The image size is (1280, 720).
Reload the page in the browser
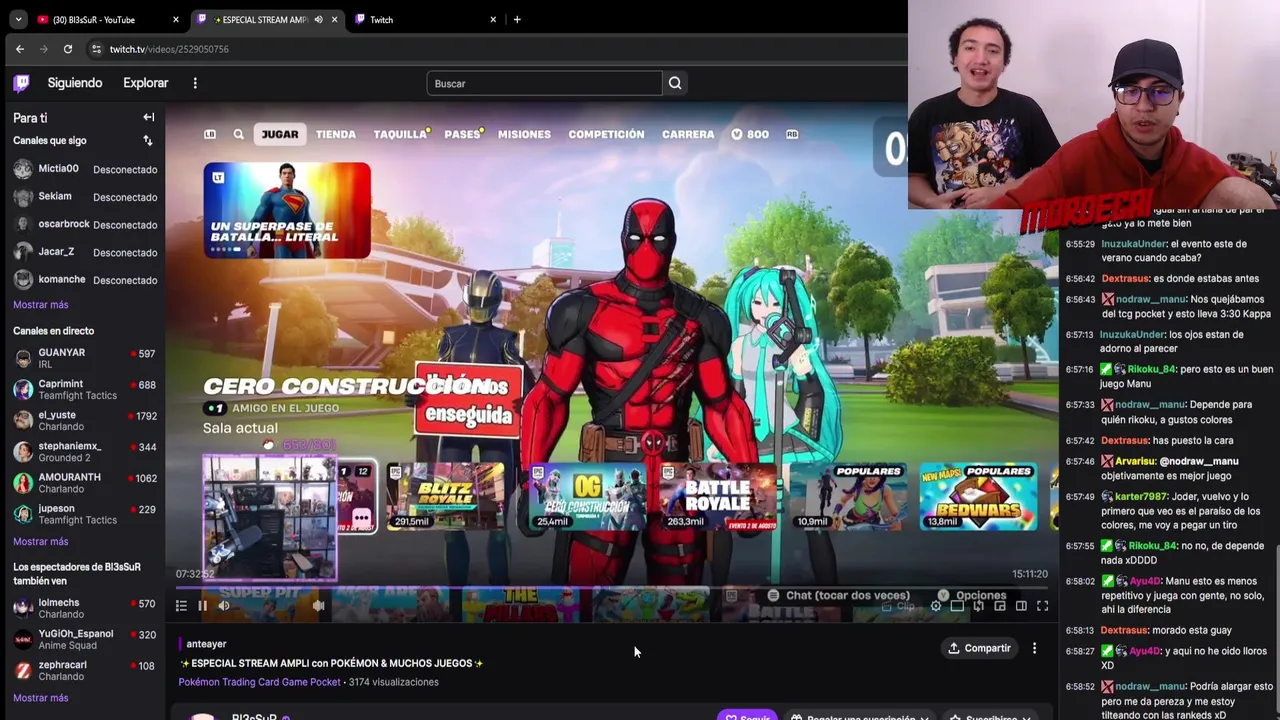coord(67,49)
